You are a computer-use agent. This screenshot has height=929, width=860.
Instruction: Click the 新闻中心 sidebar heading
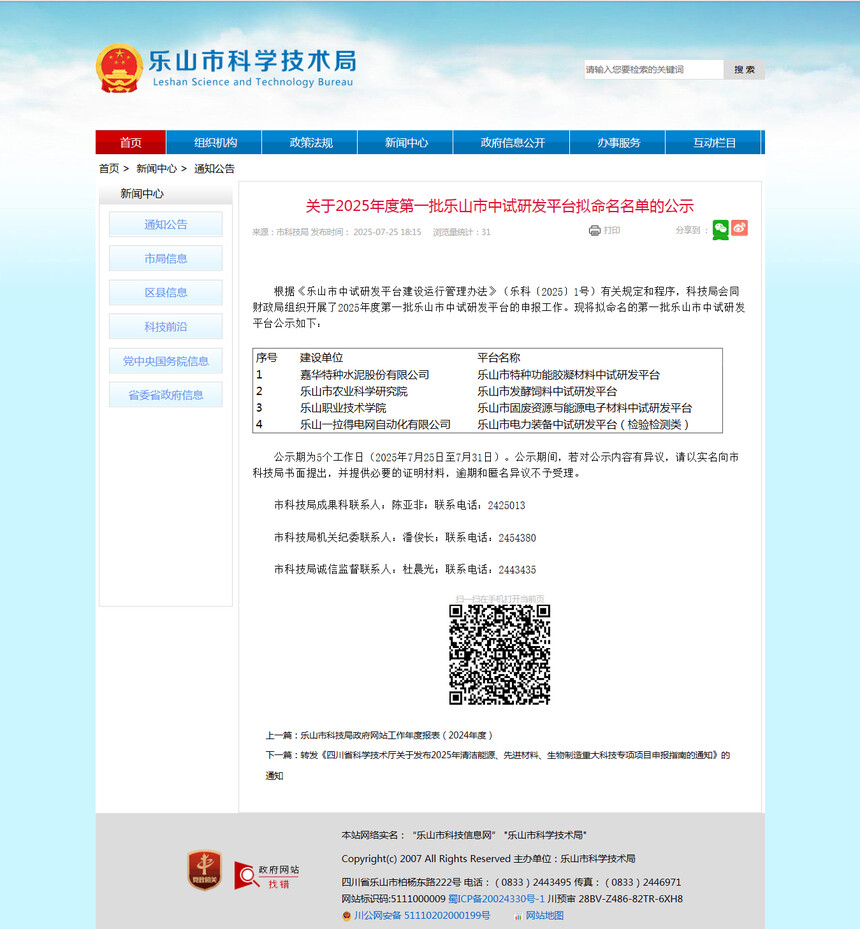point(142,194)
